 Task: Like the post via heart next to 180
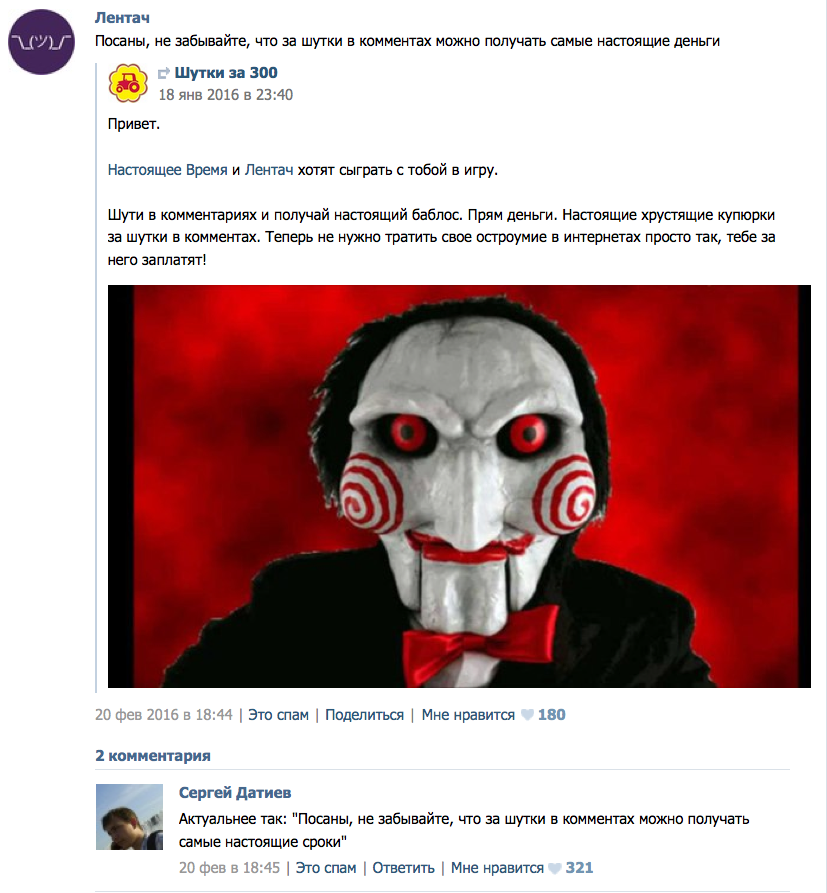[x=527, y=715]
